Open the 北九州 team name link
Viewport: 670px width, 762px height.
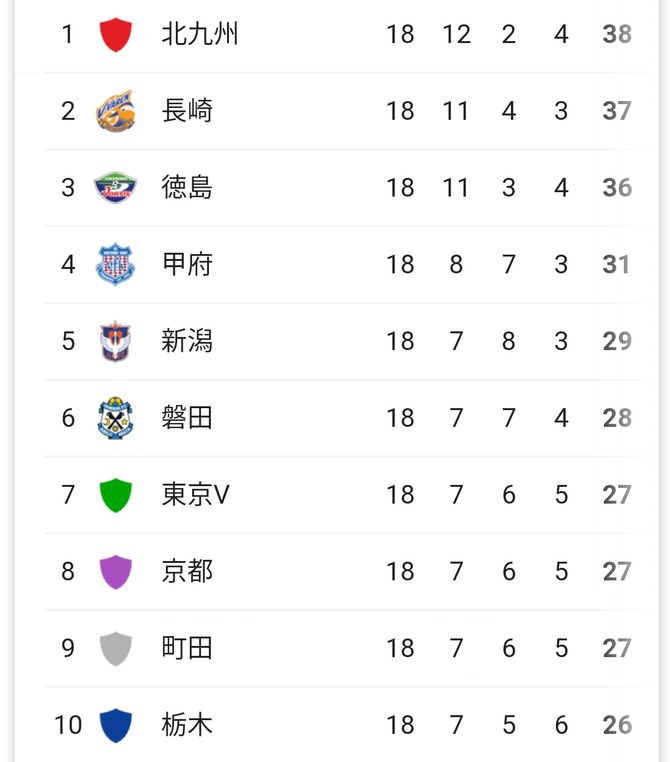pyautogui.click(x=200, y=35)
